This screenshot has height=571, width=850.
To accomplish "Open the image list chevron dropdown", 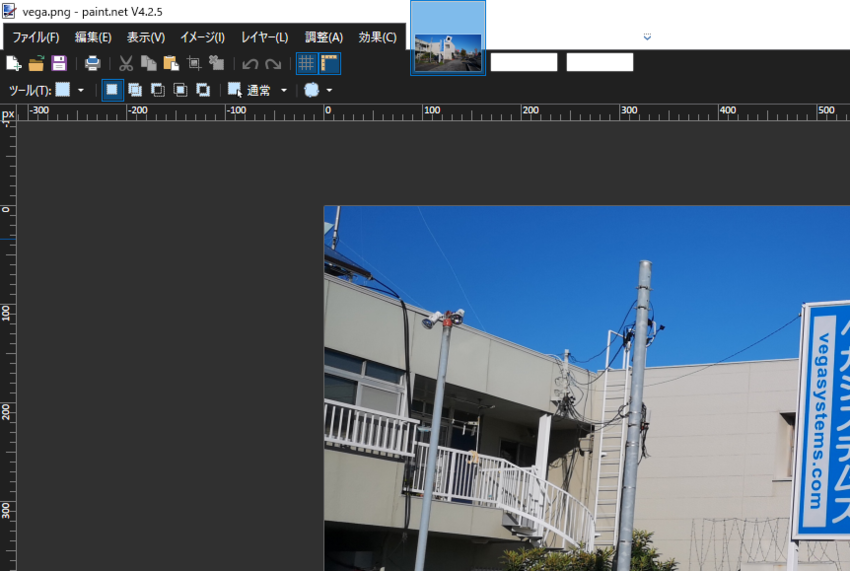I will [x=647, y=37].
